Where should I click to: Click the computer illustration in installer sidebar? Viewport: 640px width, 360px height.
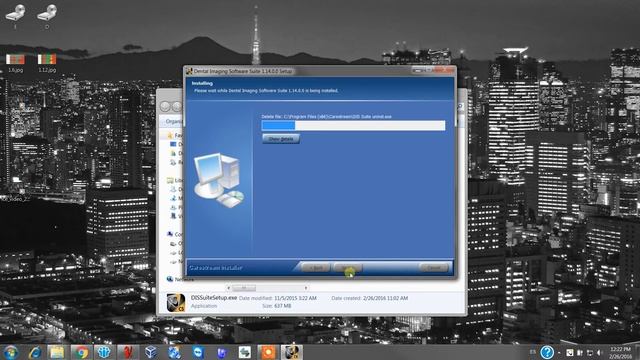pos(219,180)
